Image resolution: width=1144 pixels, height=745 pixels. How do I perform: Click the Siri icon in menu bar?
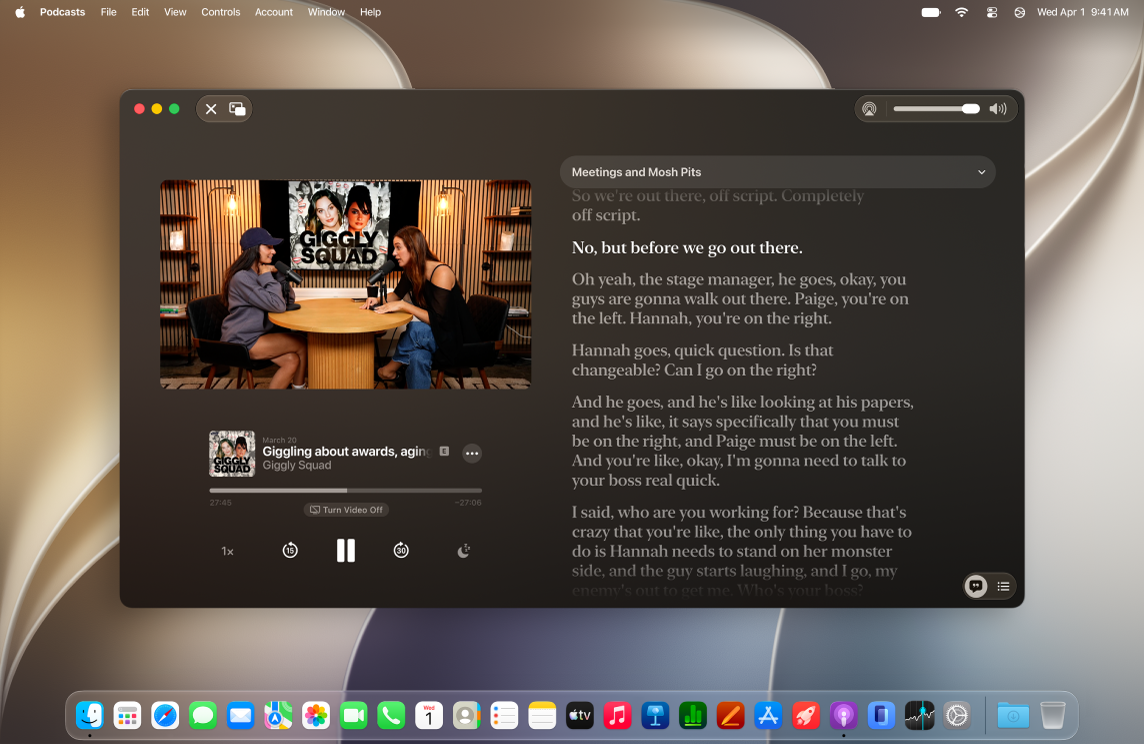tap(1019, 12)
